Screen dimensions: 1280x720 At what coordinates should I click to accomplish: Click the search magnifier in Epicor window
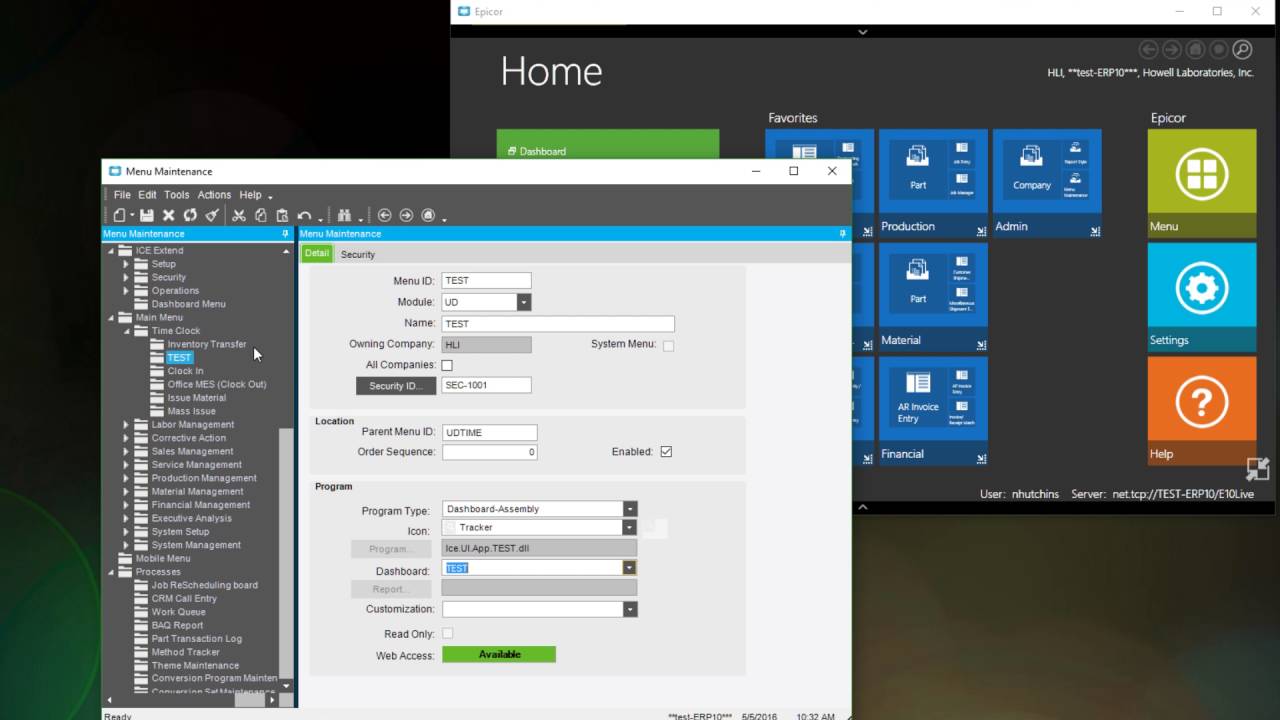tap(1241, 49)
